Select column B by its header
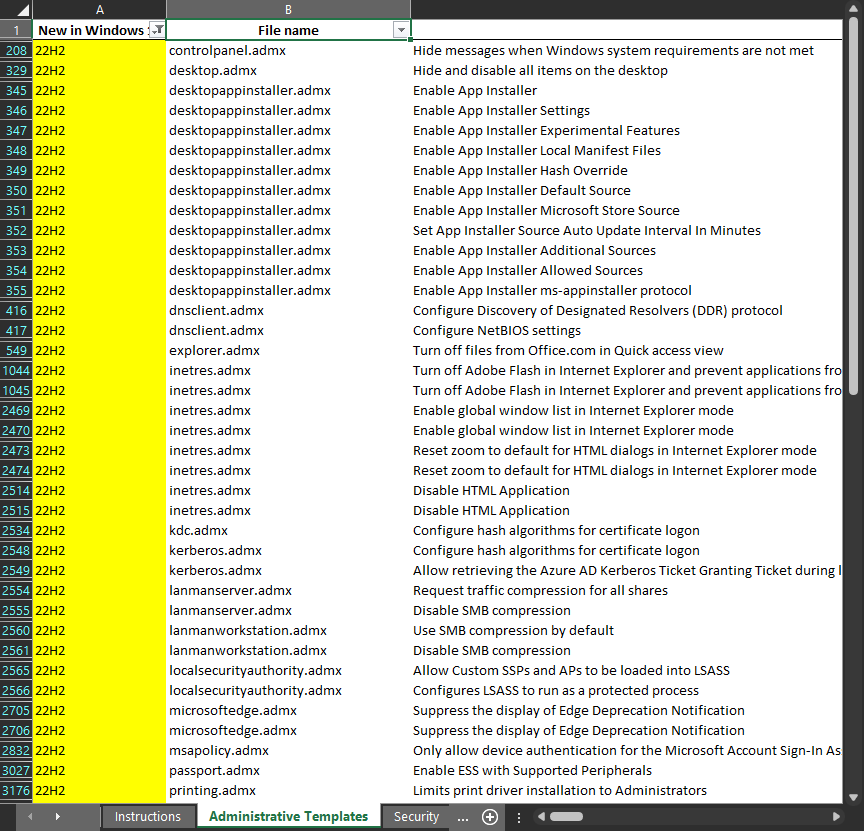This screenshot has height=831, width=864. pos(288,10)
